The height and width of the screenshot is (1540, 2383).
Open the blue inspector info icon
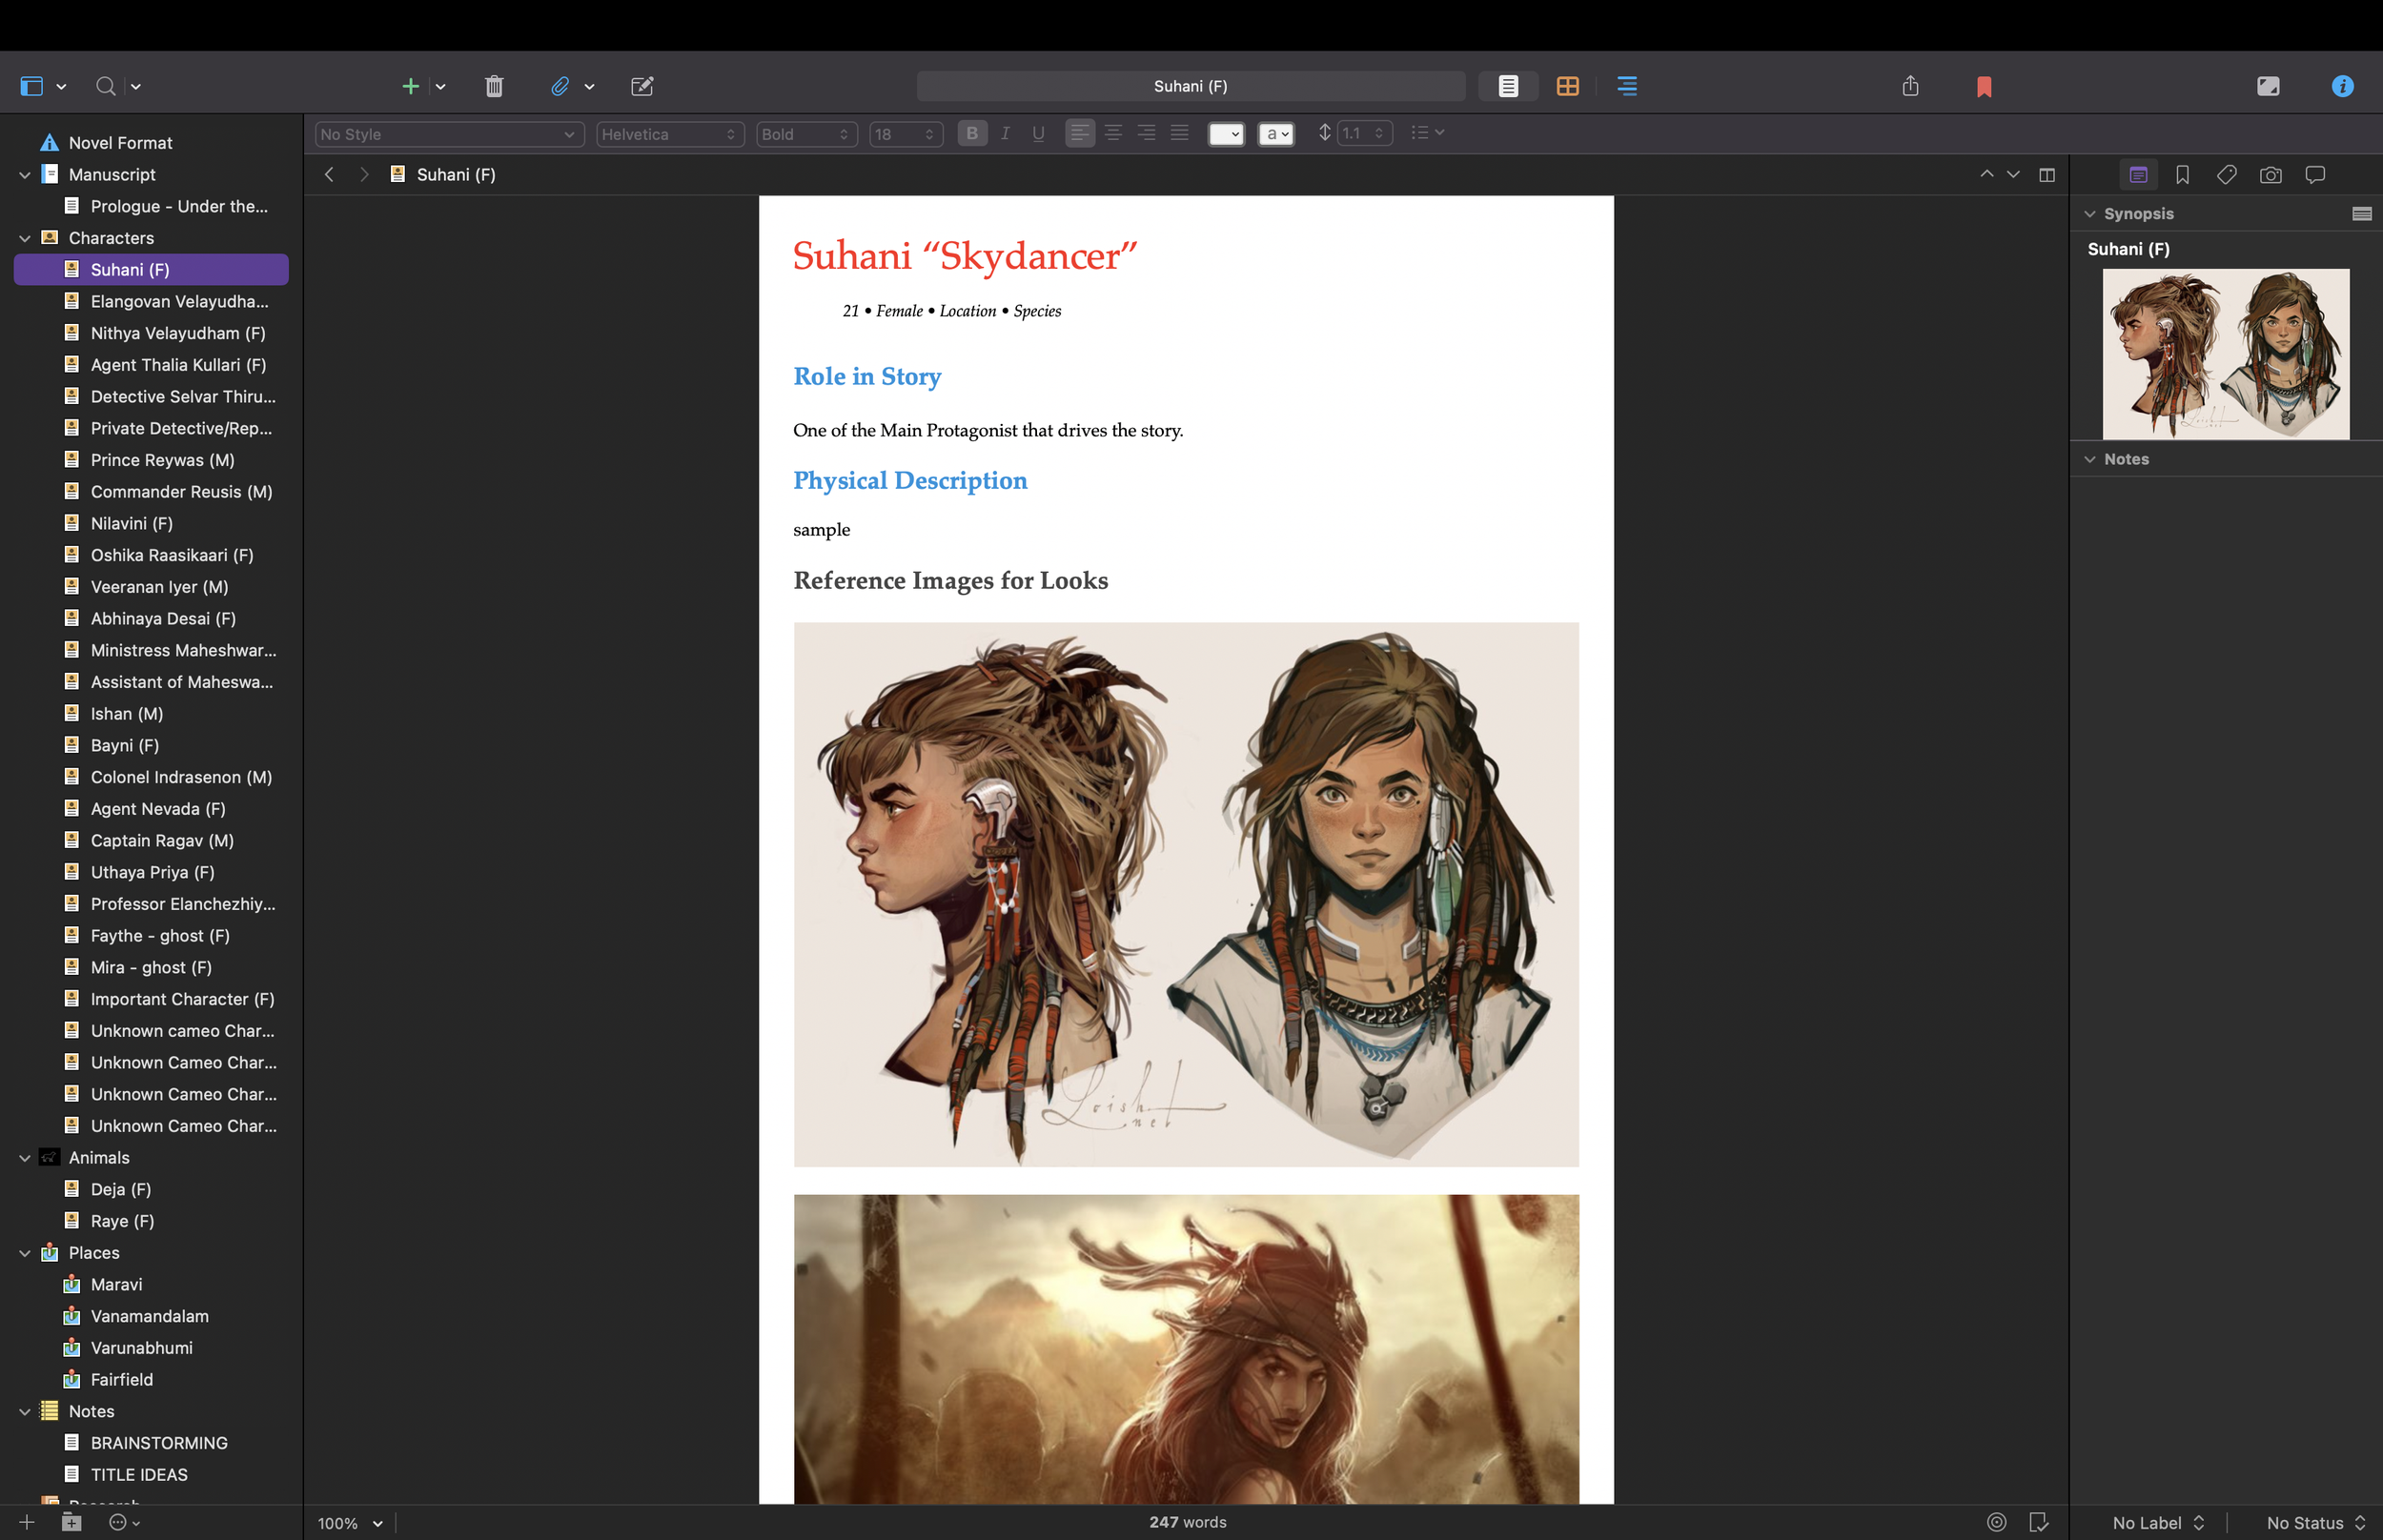tap(2341, 86)
